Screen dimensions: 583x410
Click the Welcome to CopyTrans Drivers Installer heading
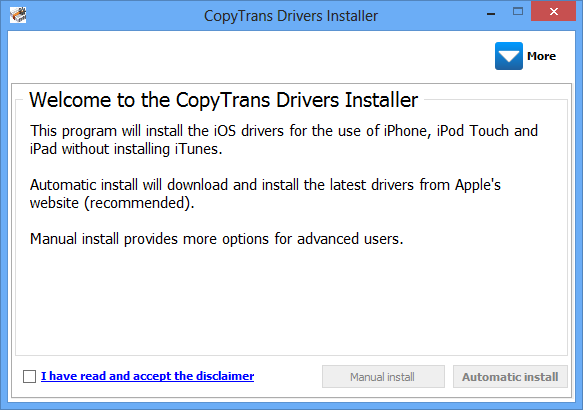(223, 100)
